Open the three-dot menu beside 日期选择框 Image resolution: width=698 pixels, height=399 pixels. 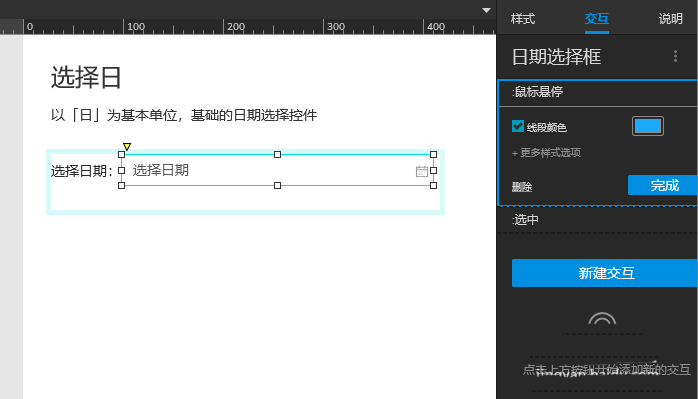pos(675,56)
